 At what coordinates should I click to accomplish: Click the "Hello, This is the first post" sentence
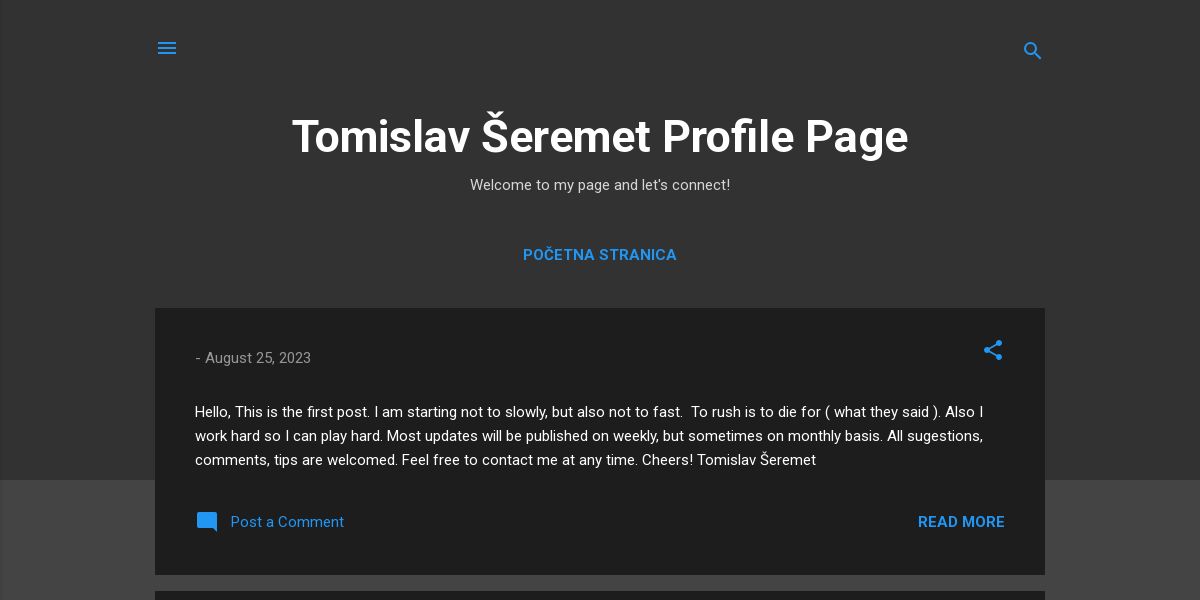coord(282,412)
